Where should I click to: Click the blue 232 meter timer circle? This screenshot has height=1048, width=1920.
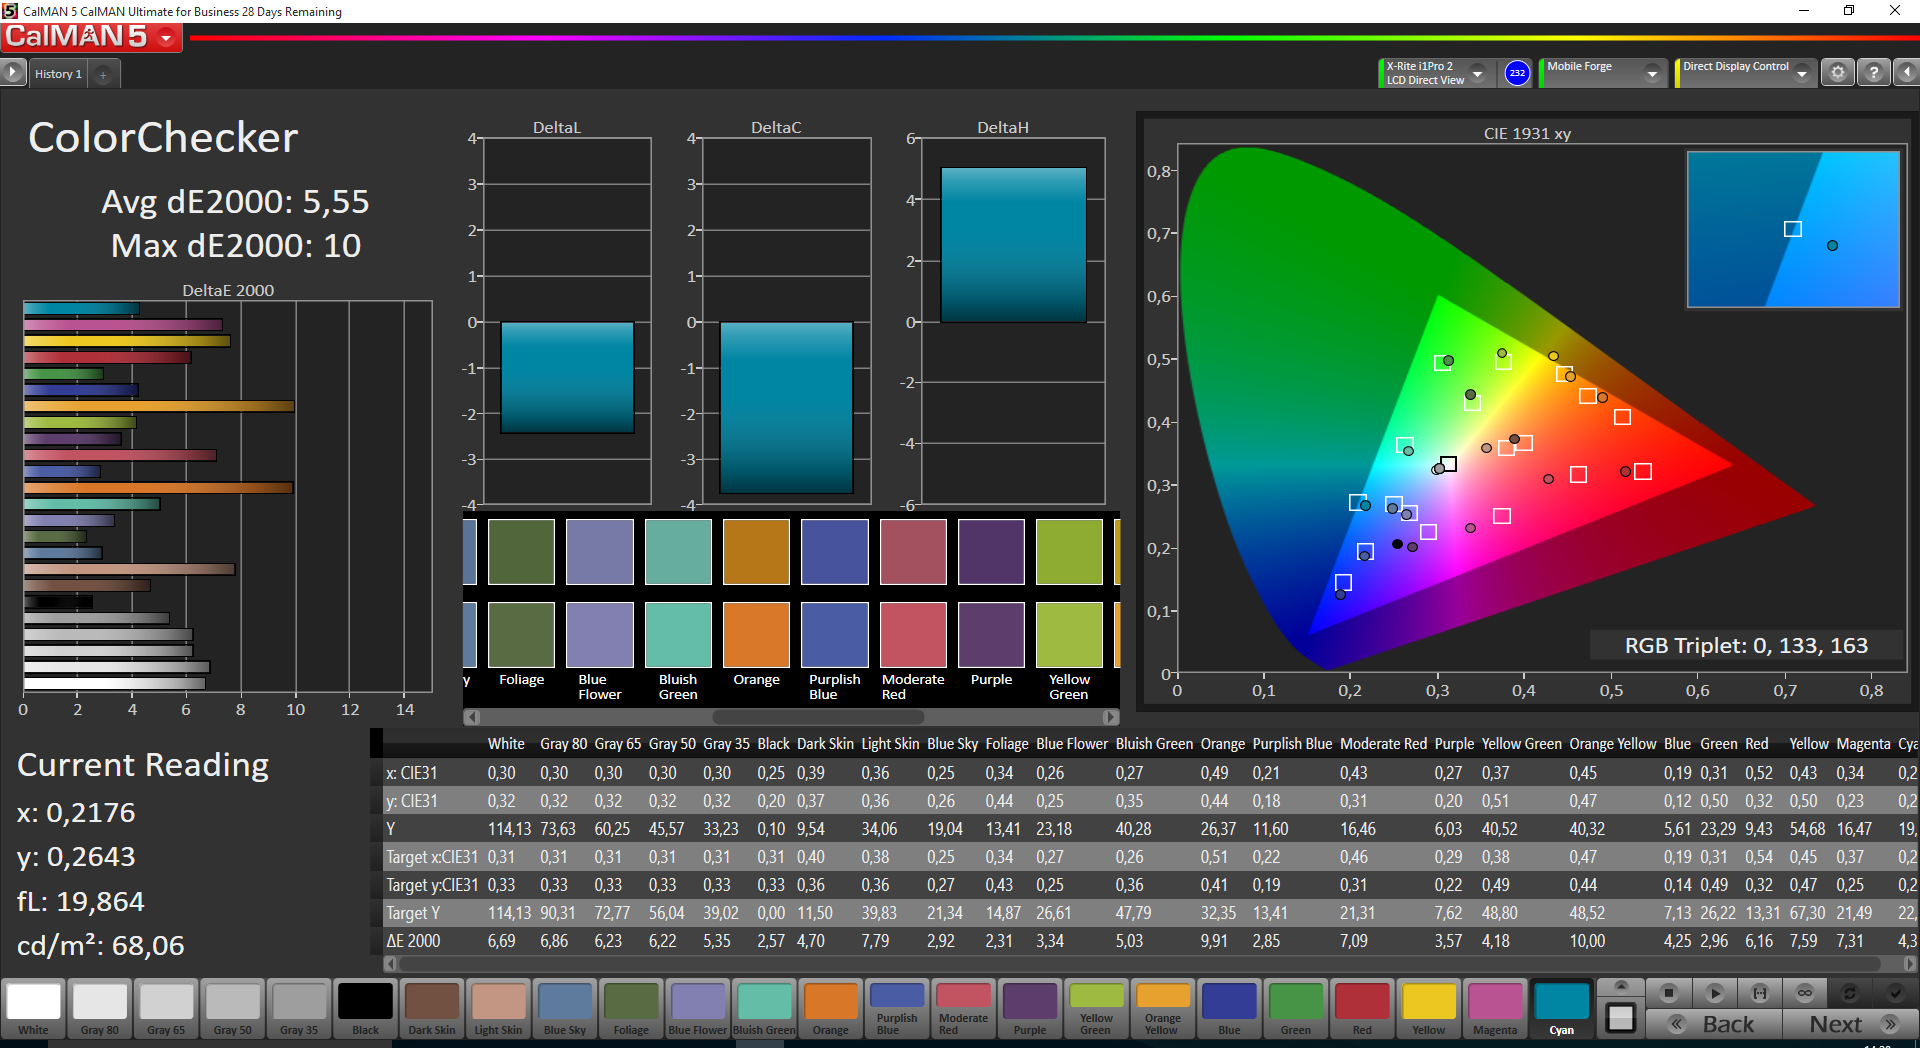[1517, 73]
